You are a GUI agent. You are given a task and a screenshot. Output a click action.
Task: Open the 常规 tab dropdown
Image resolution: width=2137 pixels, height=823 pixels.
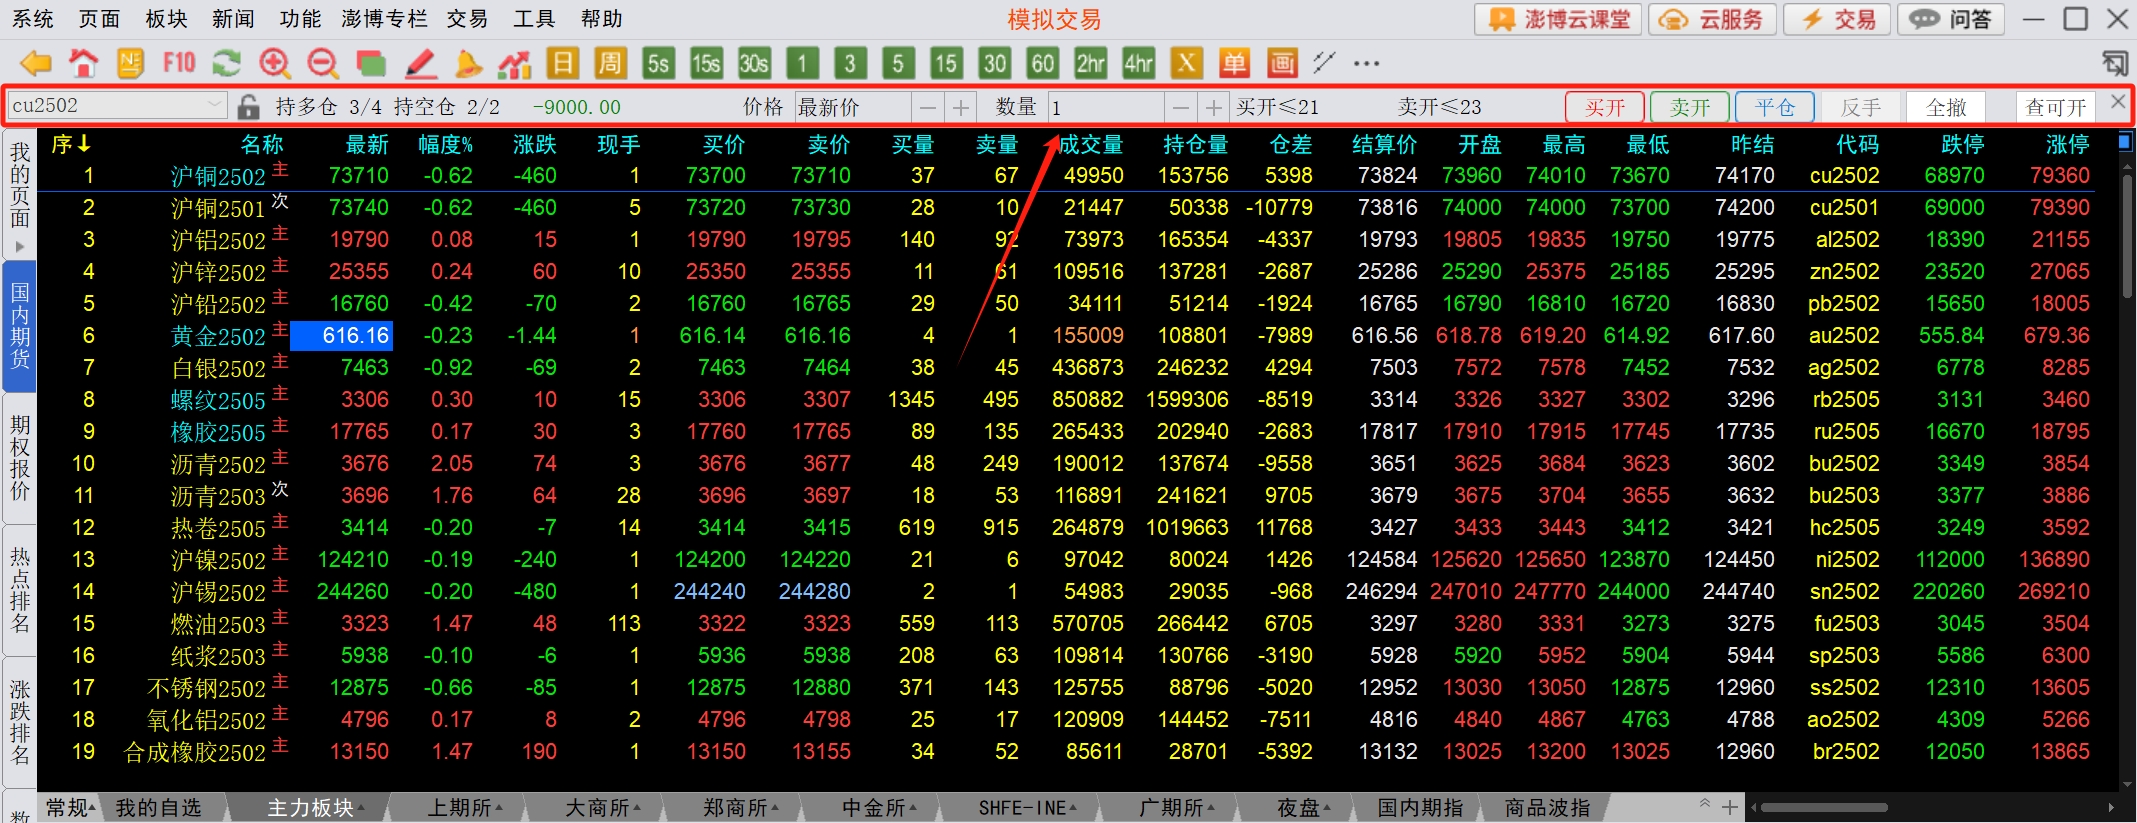(x=93, y=806)
